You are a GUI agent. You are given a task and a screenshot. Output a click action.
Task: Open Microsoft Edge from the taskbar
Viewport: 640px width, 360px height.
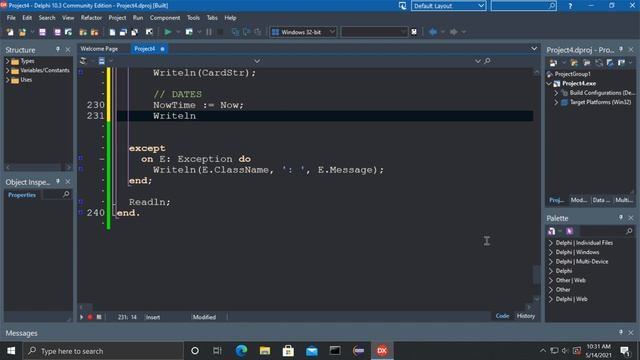(241, 351)
